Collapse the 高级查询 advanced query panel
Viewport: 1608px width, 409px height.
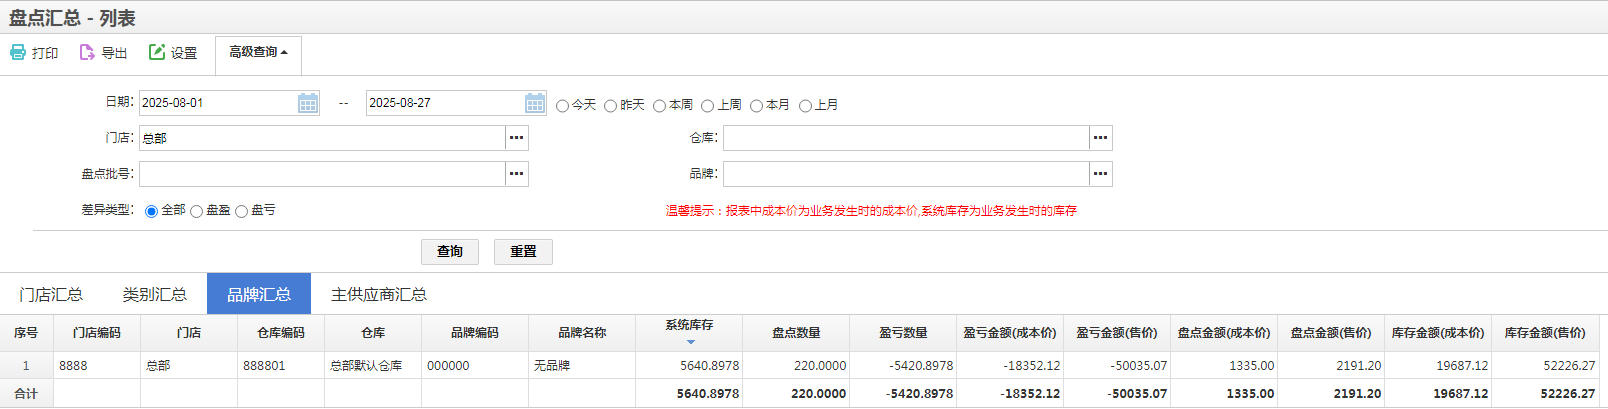pos(258,52)
